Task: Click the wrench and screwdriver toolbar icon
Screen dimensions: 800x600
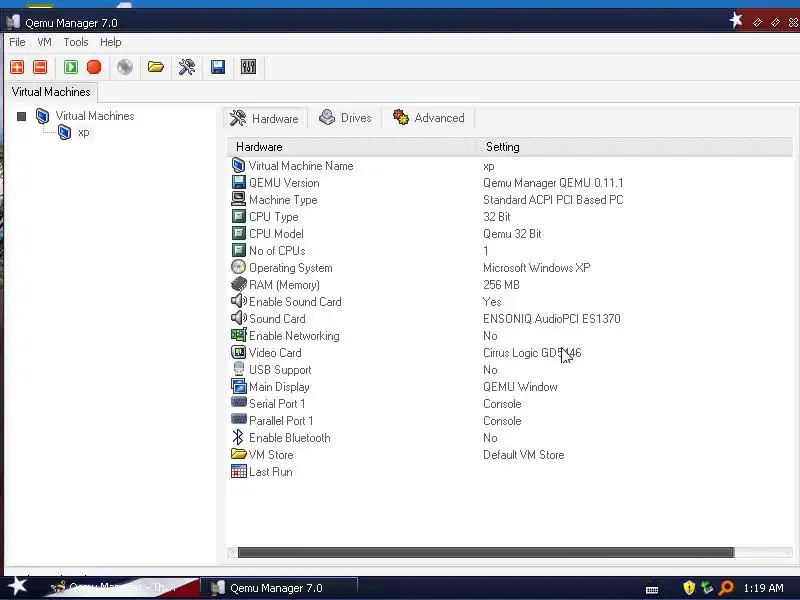Action: click(187, 67)
